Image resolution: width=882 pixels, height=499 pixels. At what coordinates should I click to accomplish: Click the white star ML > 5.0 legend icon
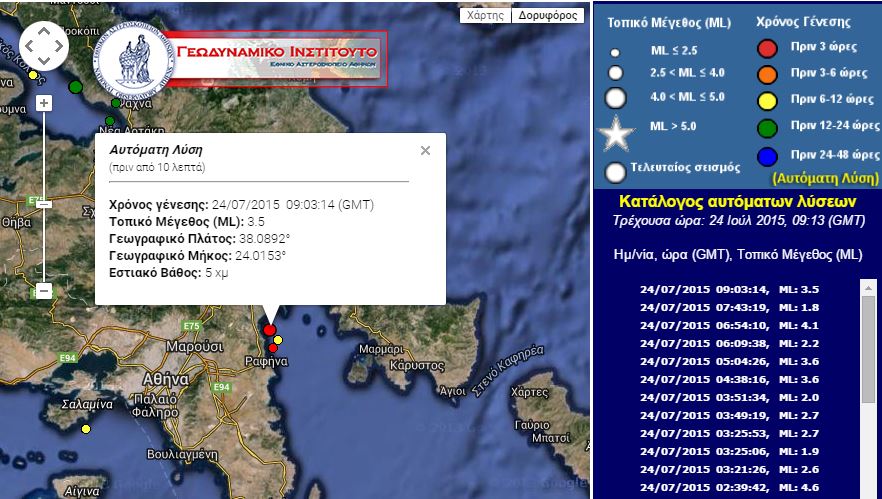tap(616, 132)
